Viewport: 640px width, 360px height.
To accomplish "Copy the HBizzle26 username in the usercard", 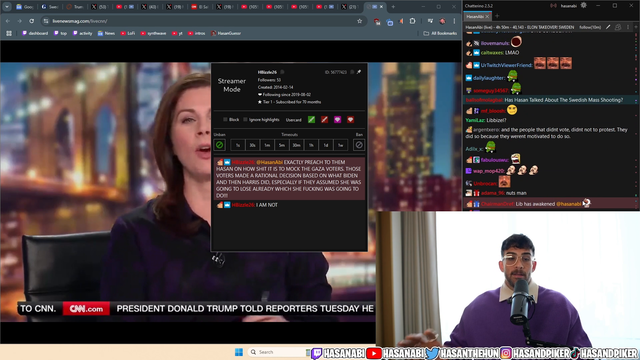I will click(x=282, y=72).
